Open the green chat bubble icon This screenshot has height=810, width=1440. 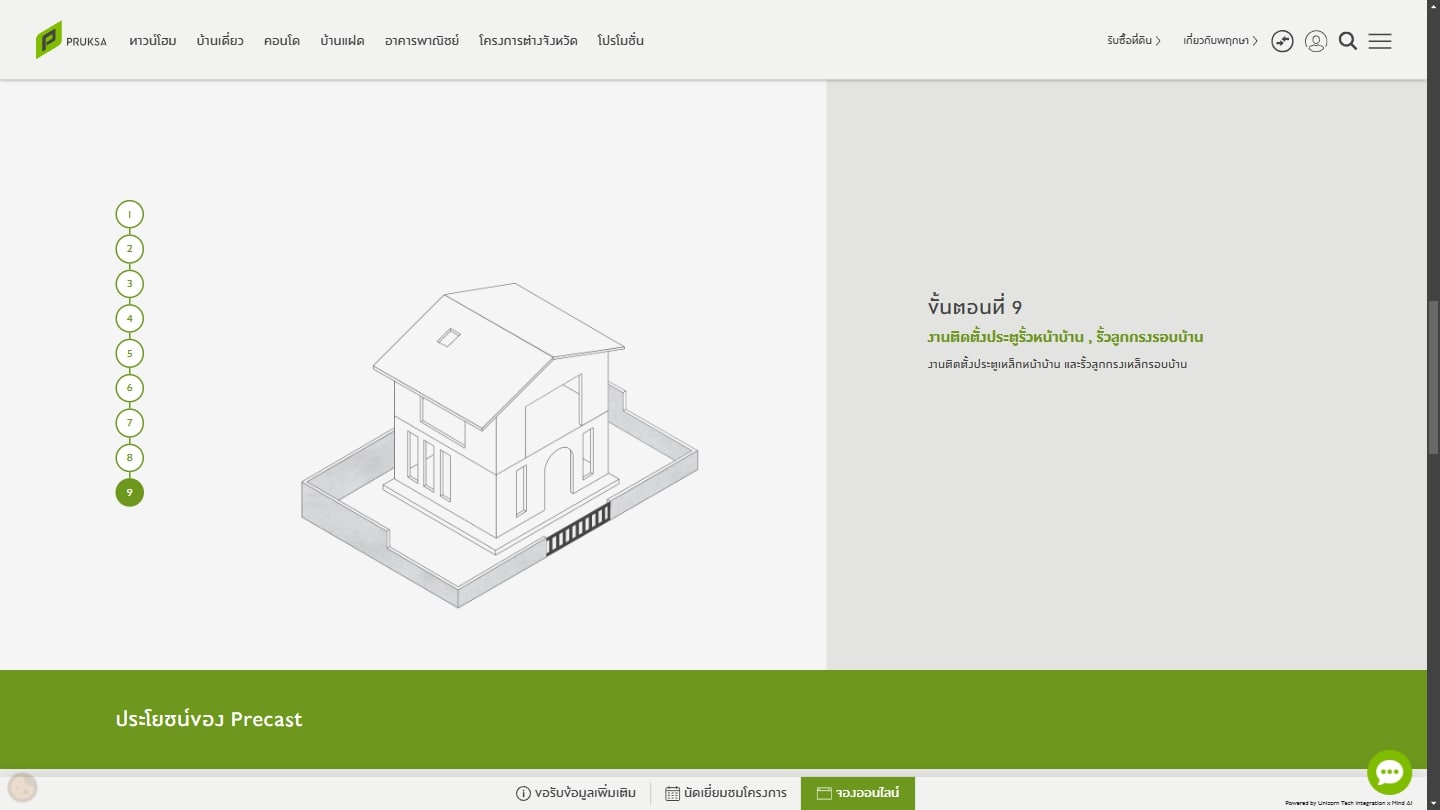1389,772
